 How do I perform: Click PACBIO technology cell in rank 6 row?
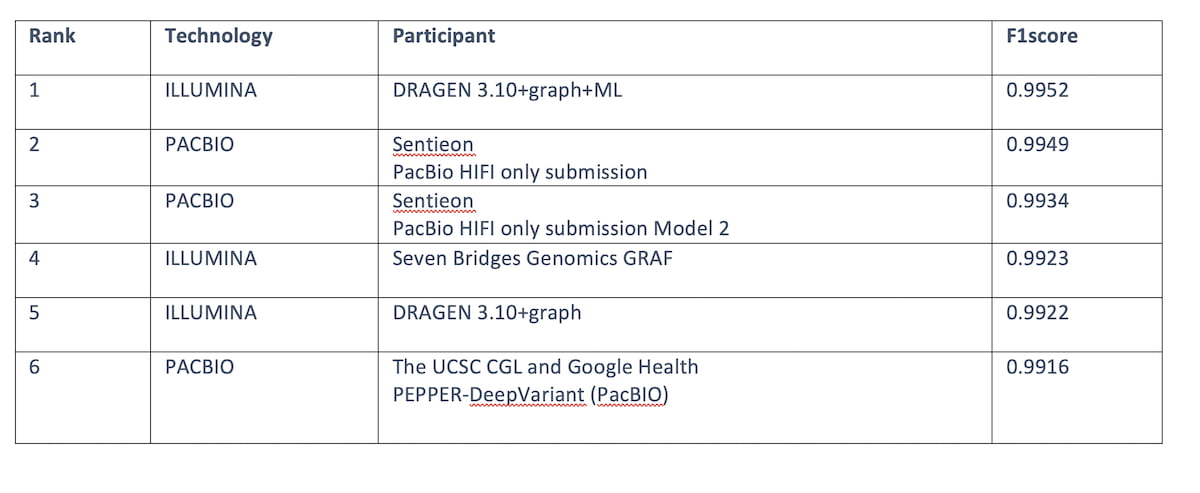point(199,367)
